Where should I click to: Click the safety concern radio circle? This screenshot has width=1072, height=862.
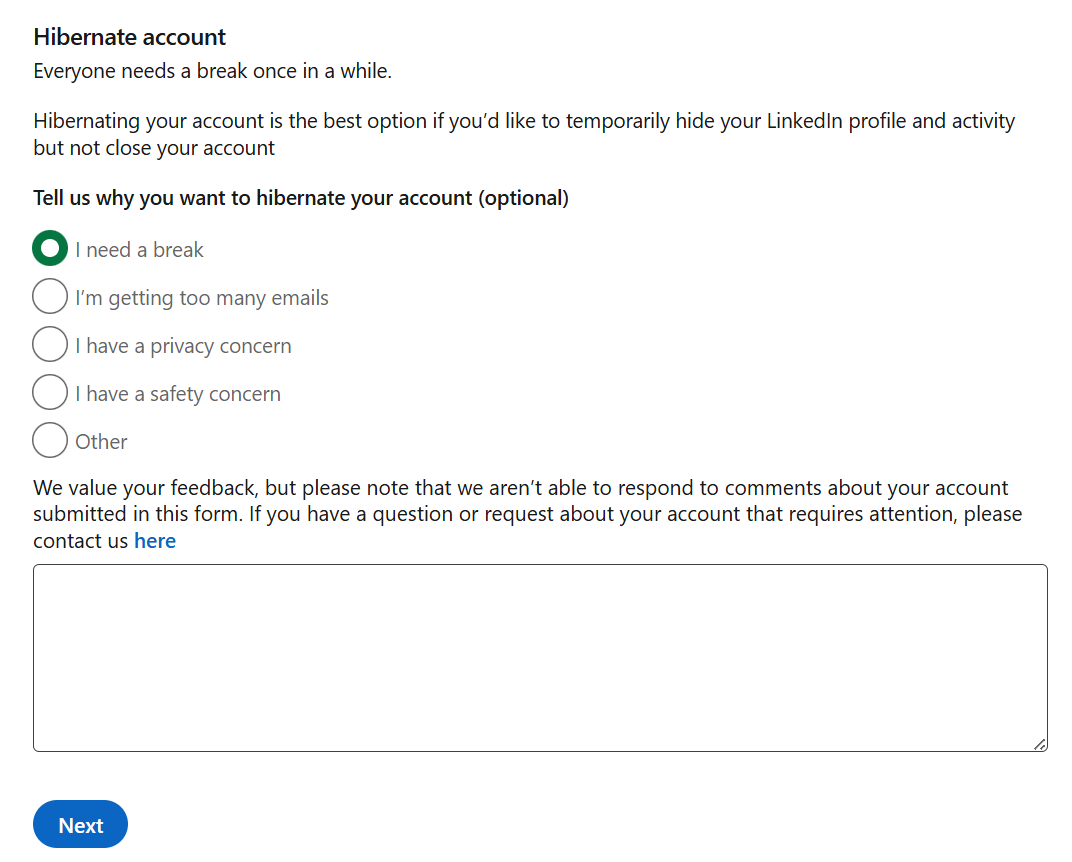point(49,392)
